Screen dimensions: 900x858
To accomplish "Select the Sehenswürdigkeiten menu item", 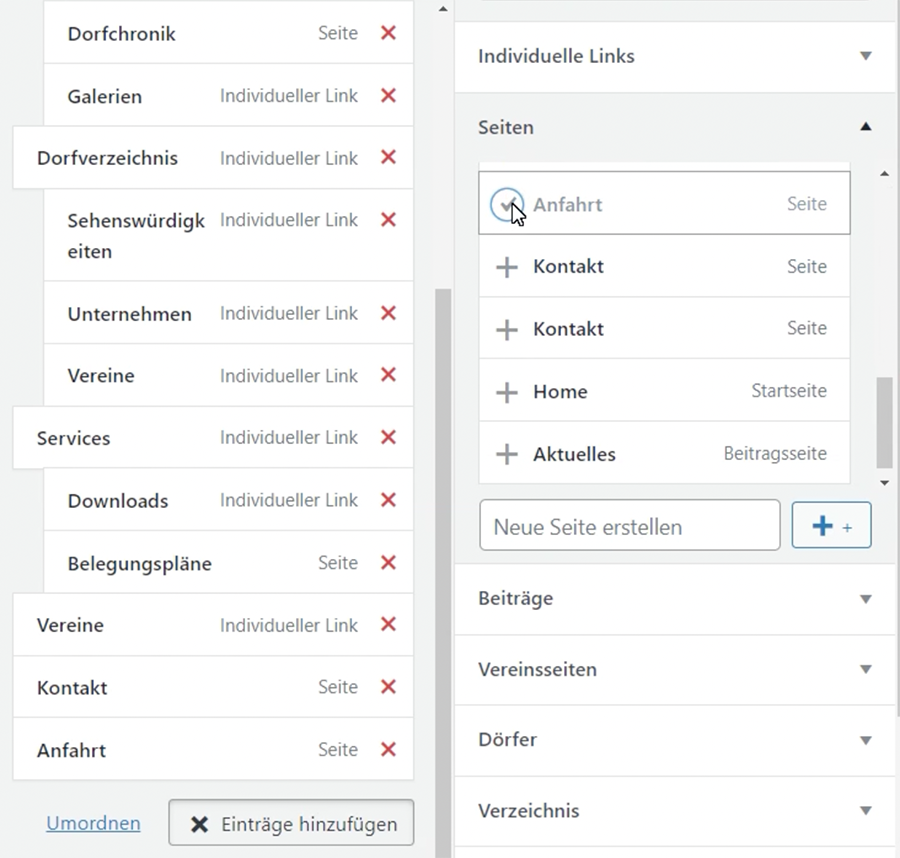I will pos(135,235).
